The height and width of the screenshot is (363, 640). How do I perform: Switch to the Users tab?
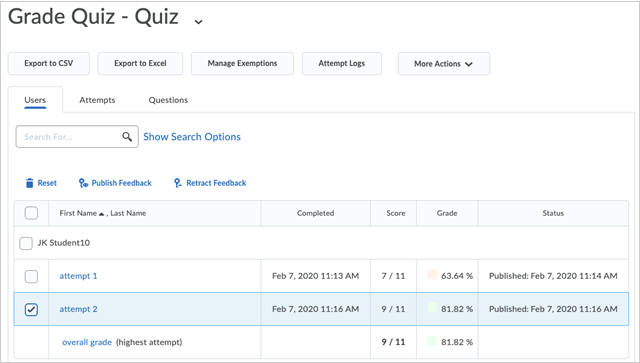coord(35,100)
